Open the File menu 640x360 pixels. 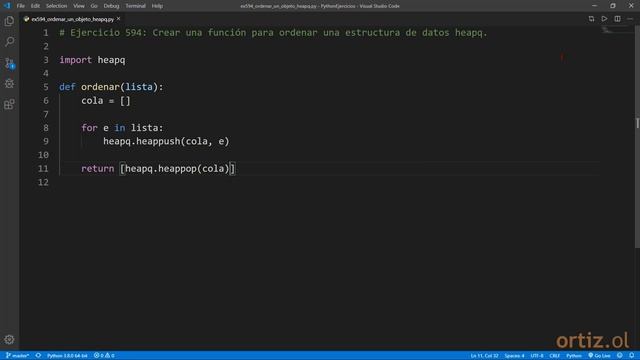click(x=20, y=6)
